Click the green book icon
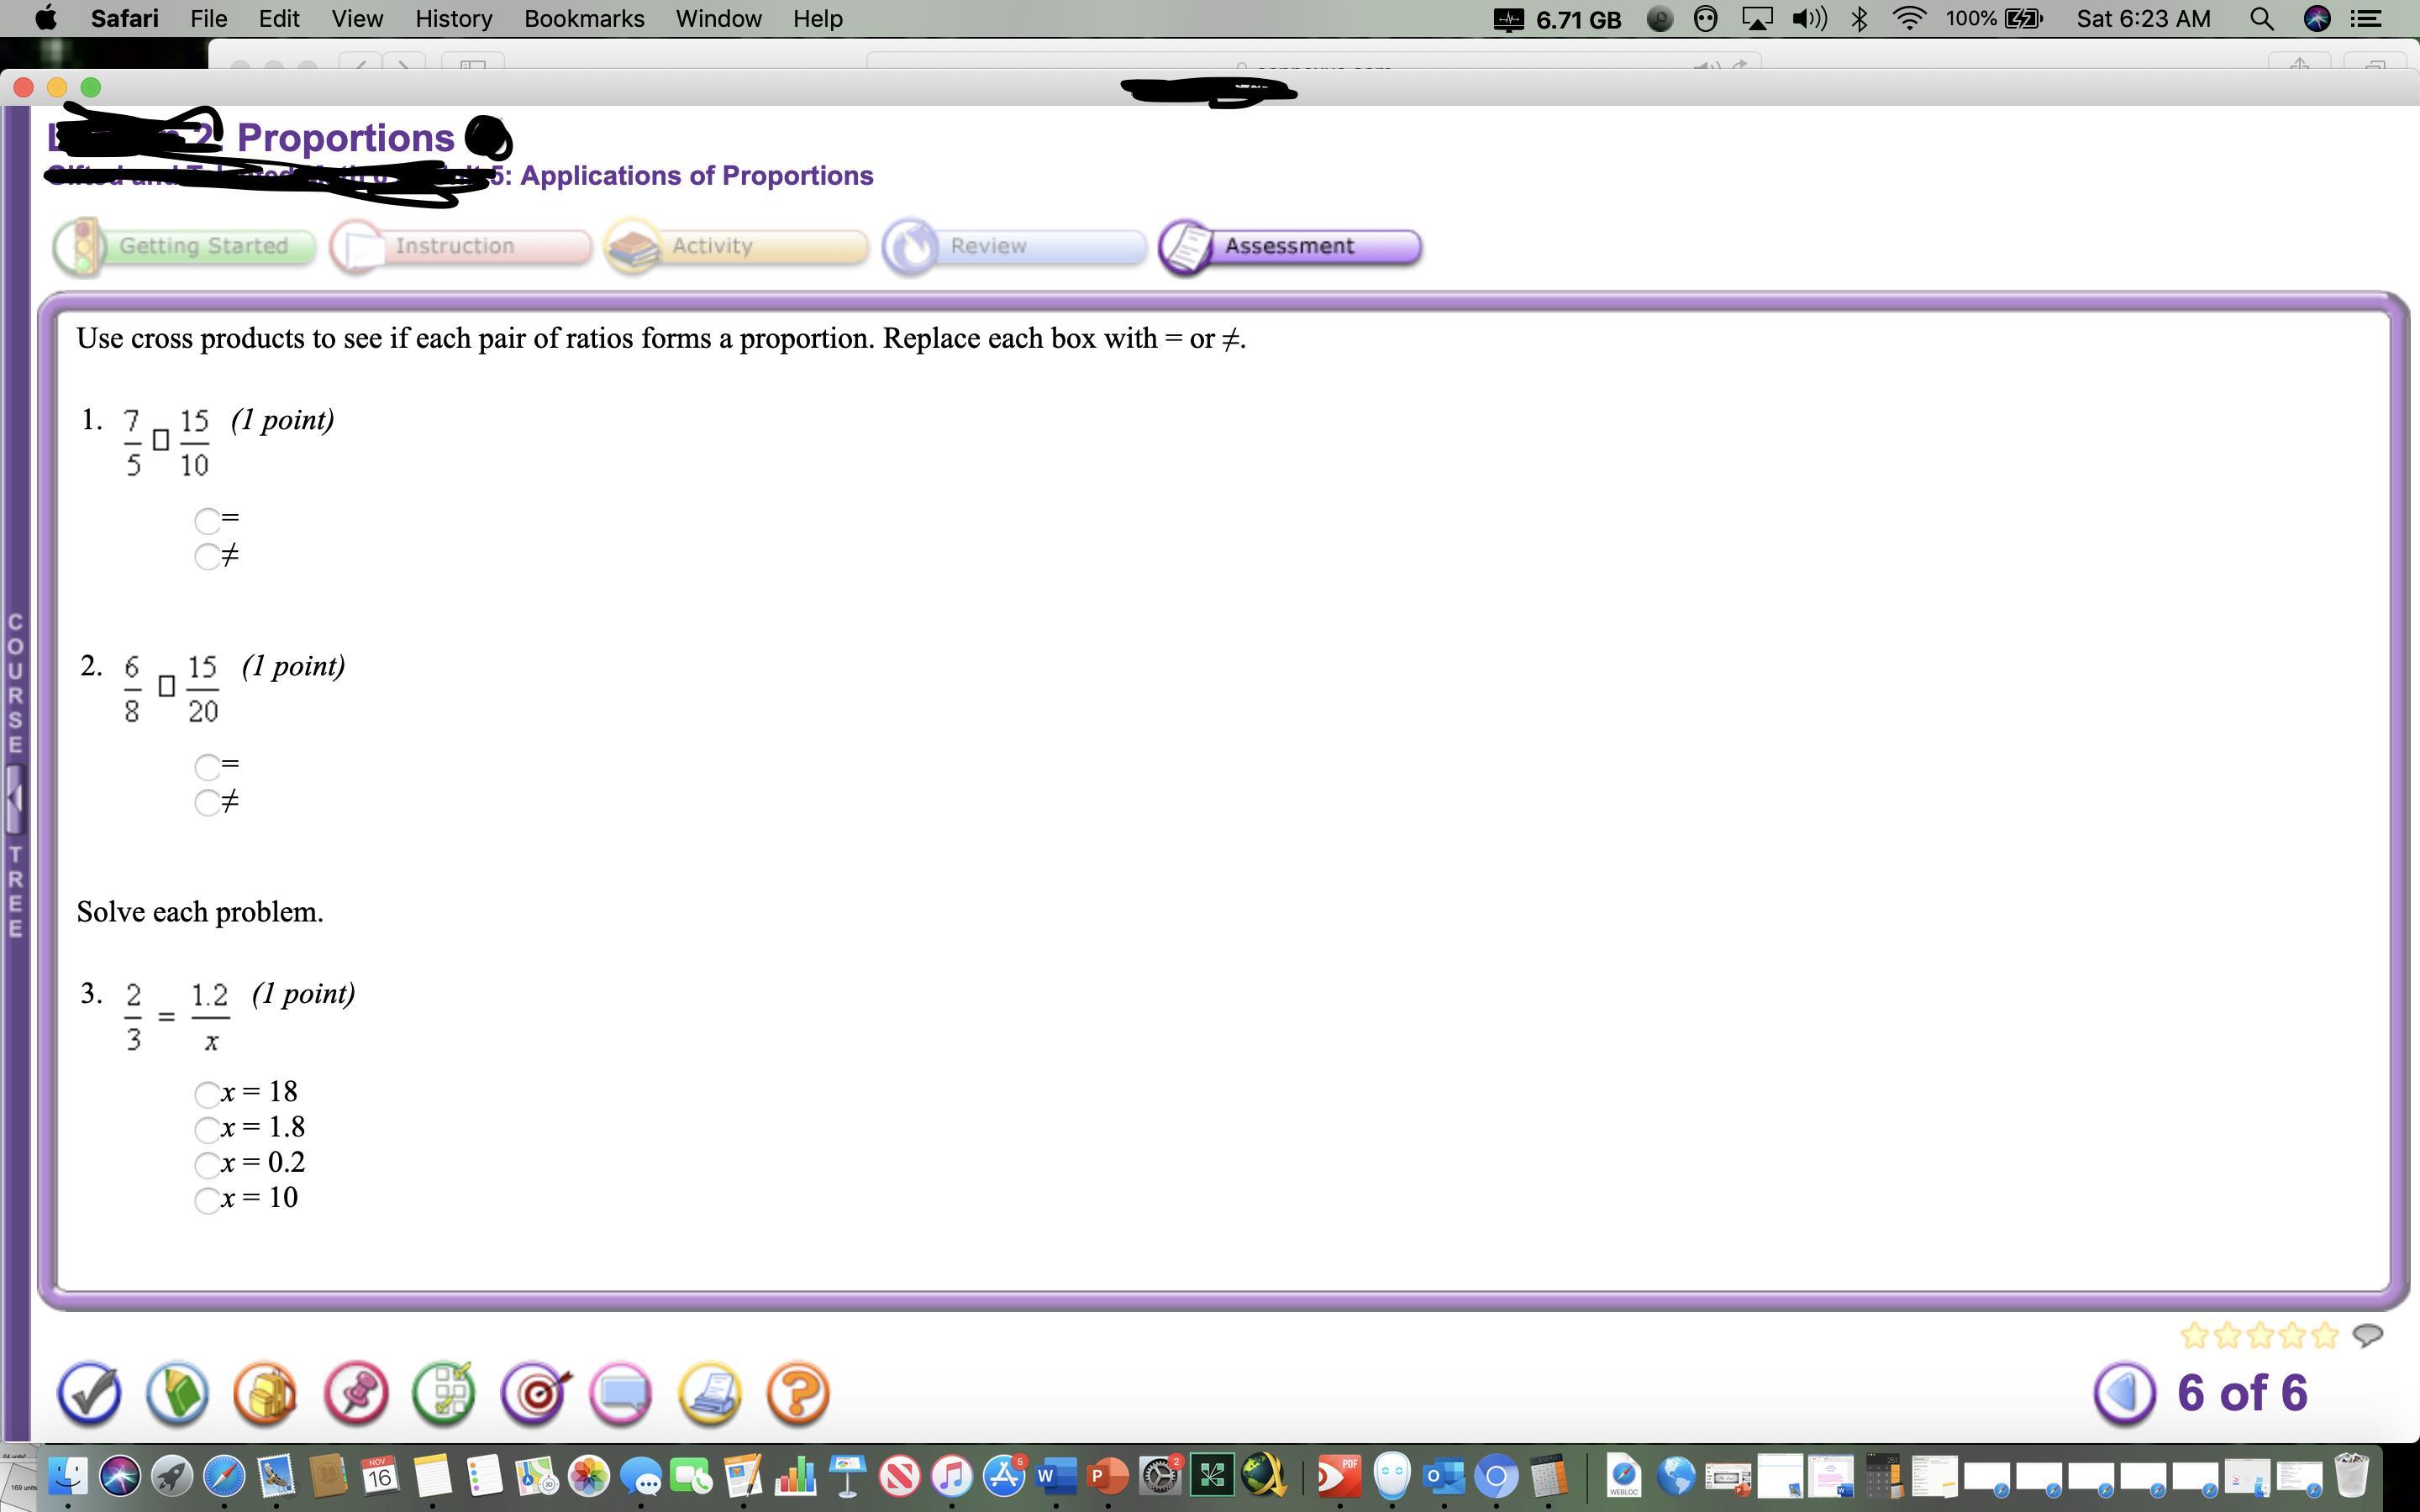The width and height of the screenshot is (2420, 1512). point(178,1392)
